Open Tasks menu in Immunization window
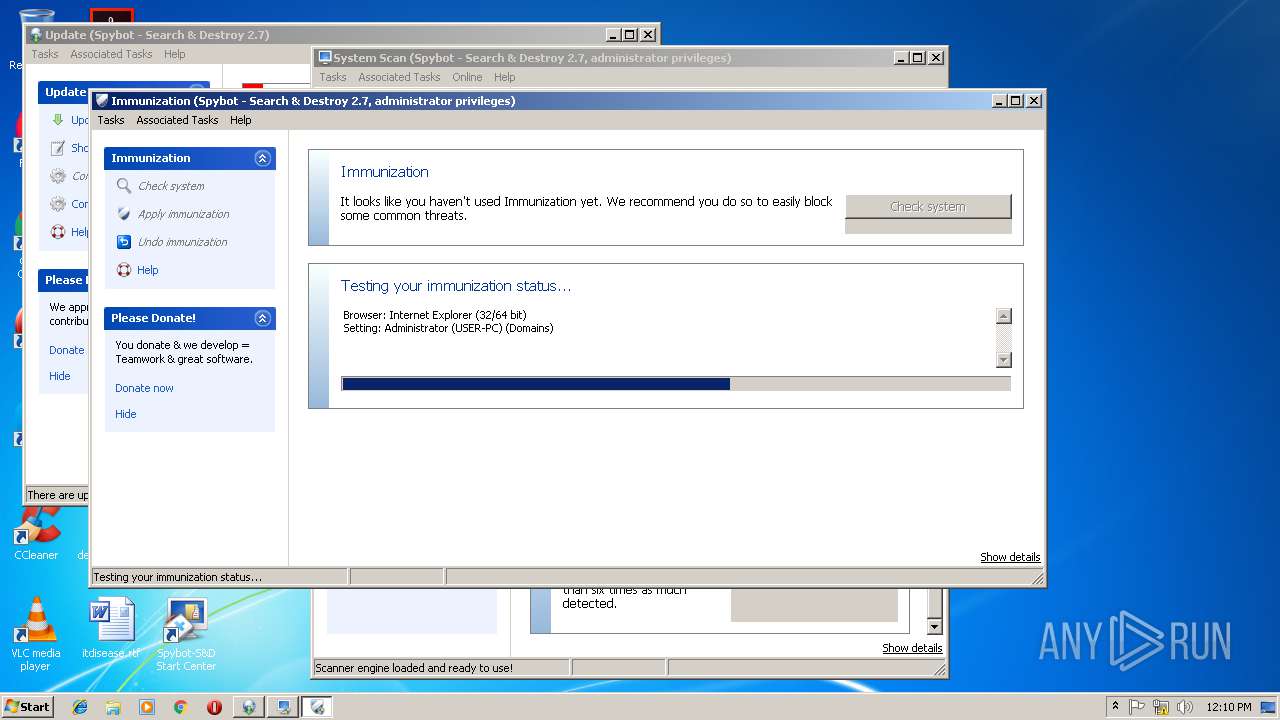Image resolution: width=1280 pixels, height=720 pixels. pos(111,120)
